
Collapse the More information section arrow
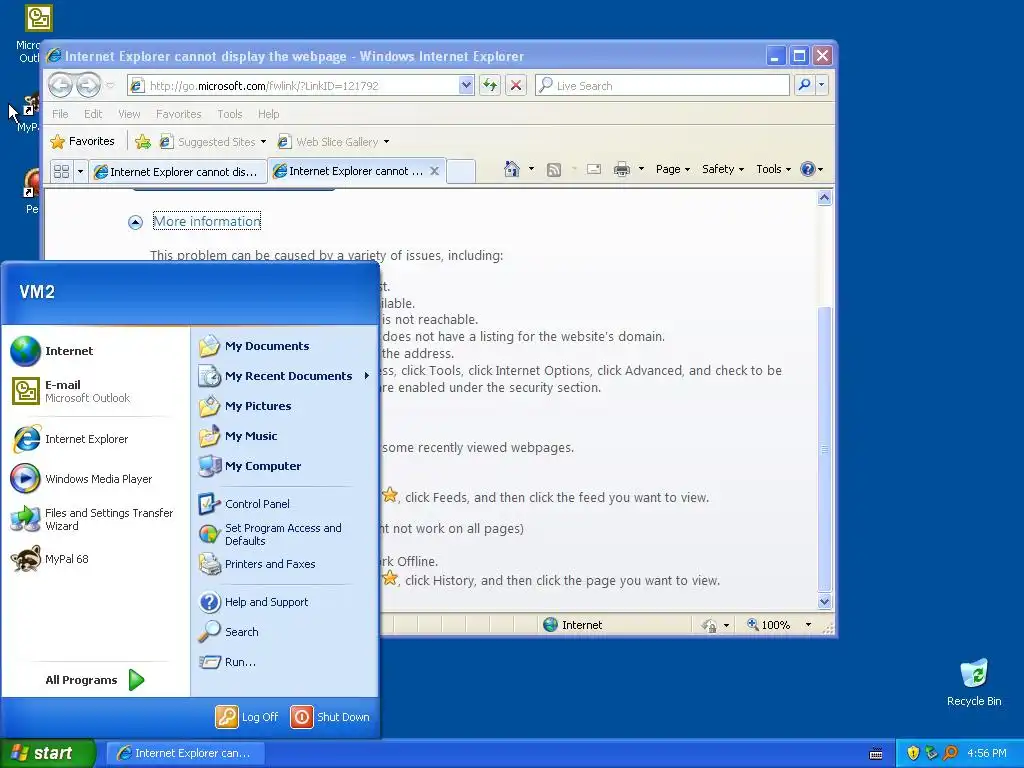[x=135, y=223]
